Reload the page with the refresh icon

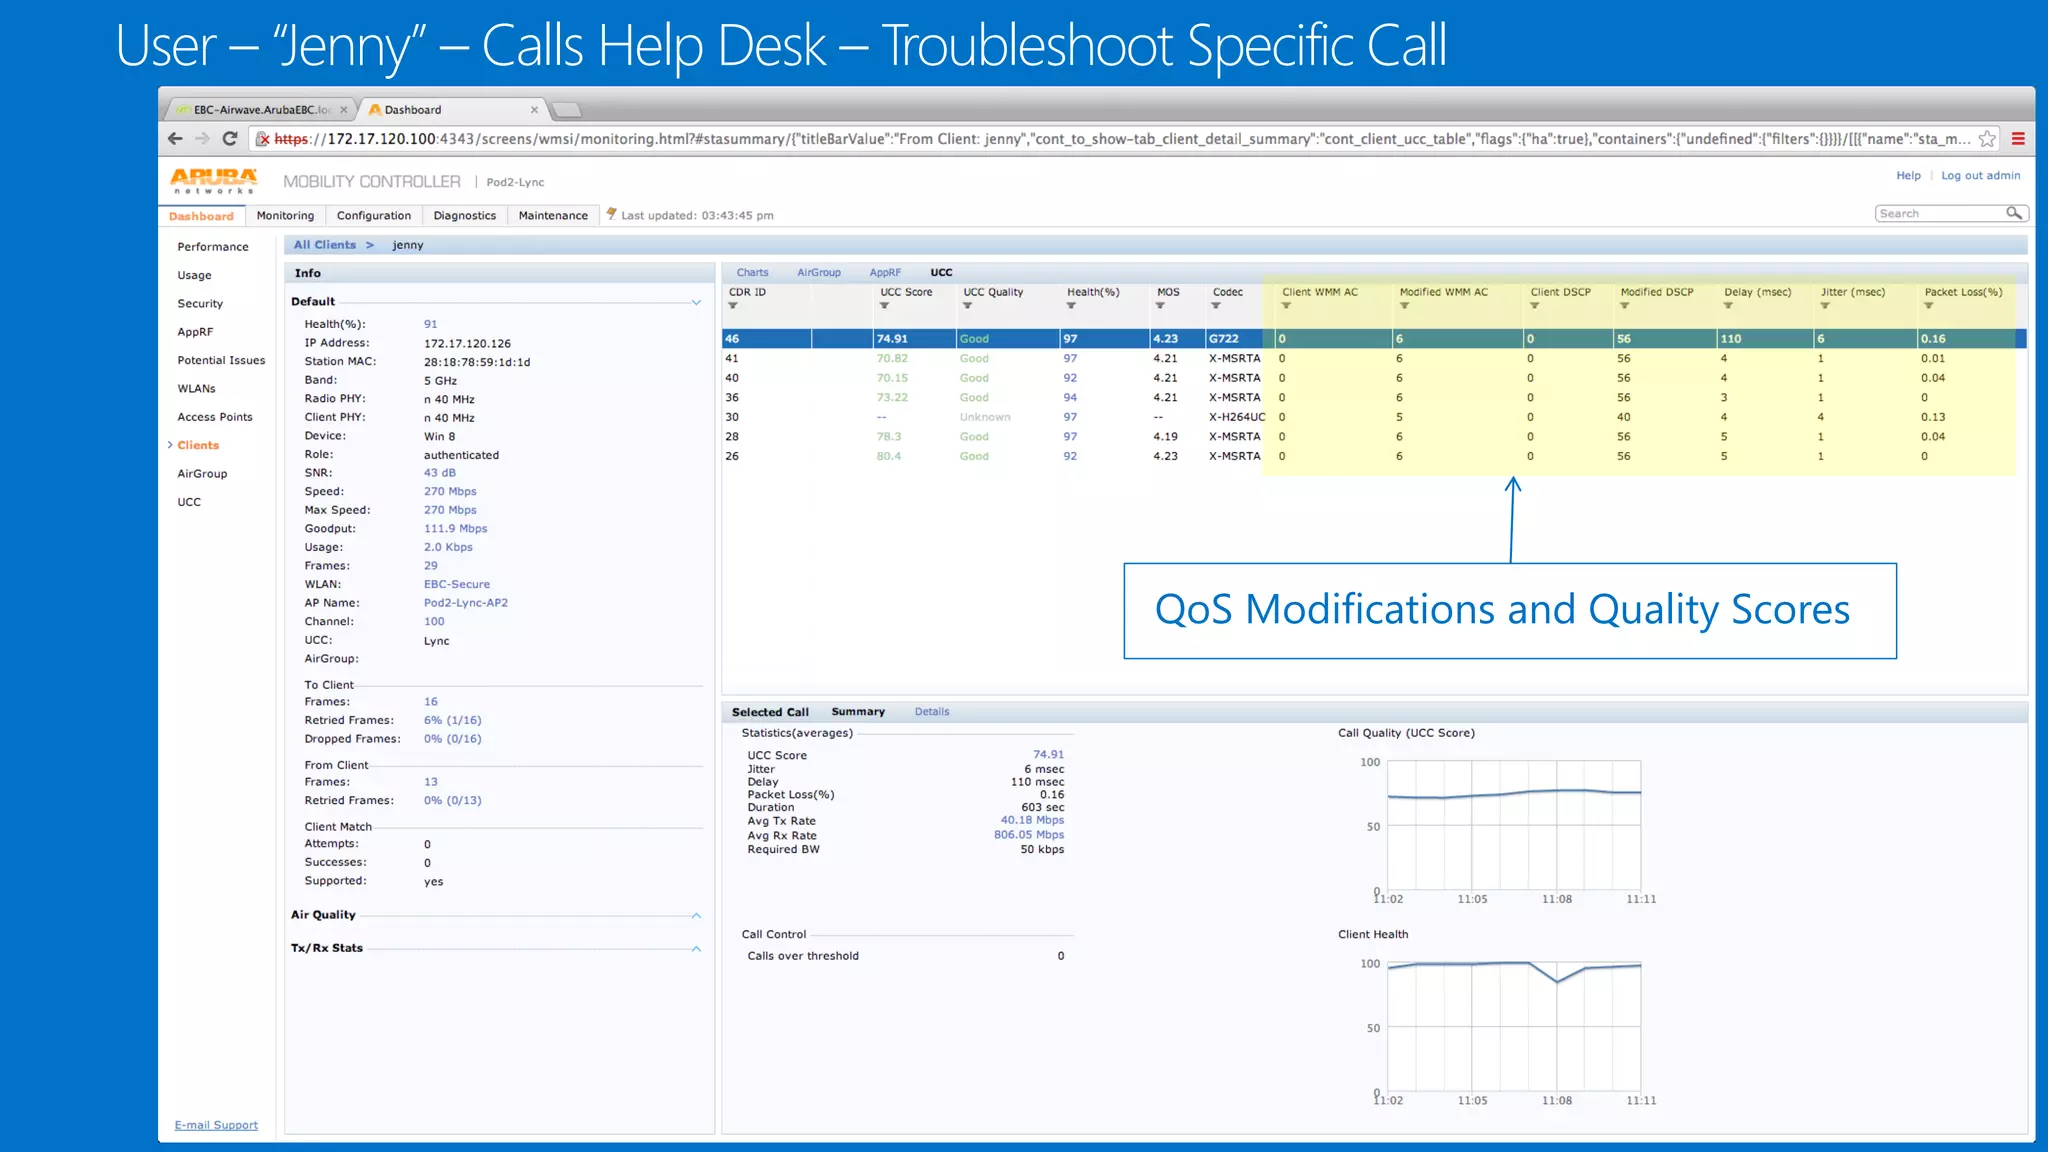(230, 139)
